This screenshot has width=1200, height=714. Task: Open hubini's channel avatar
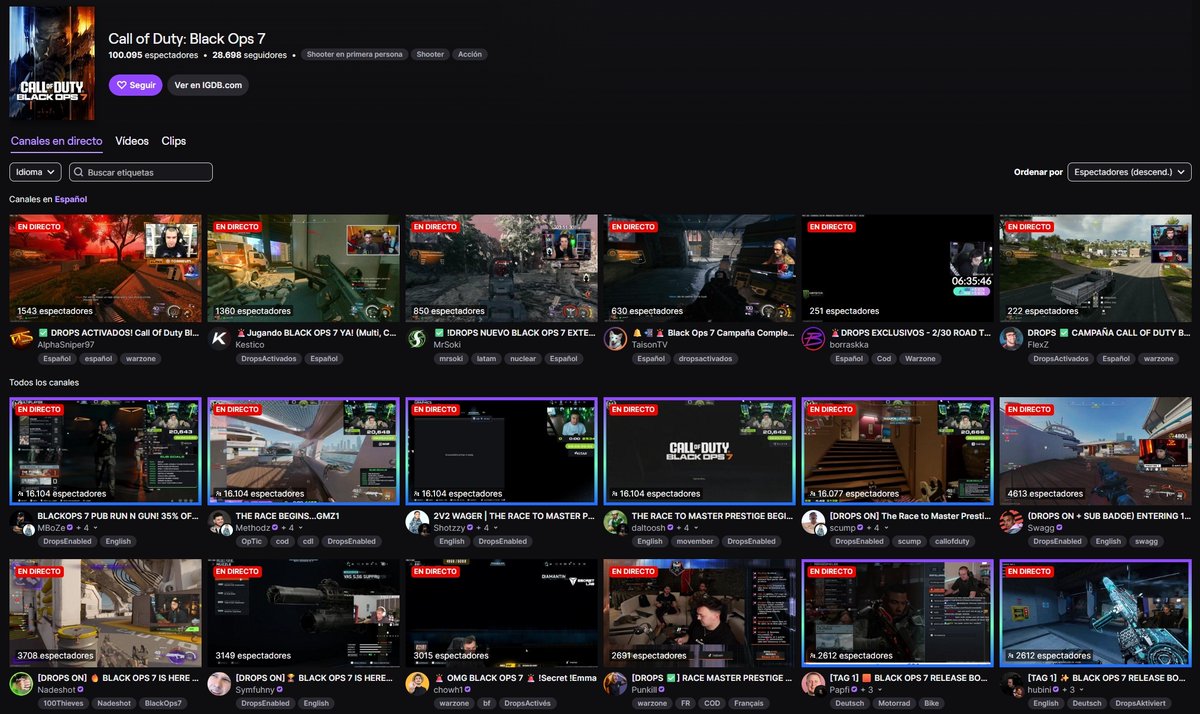(x=1011, y=683)
